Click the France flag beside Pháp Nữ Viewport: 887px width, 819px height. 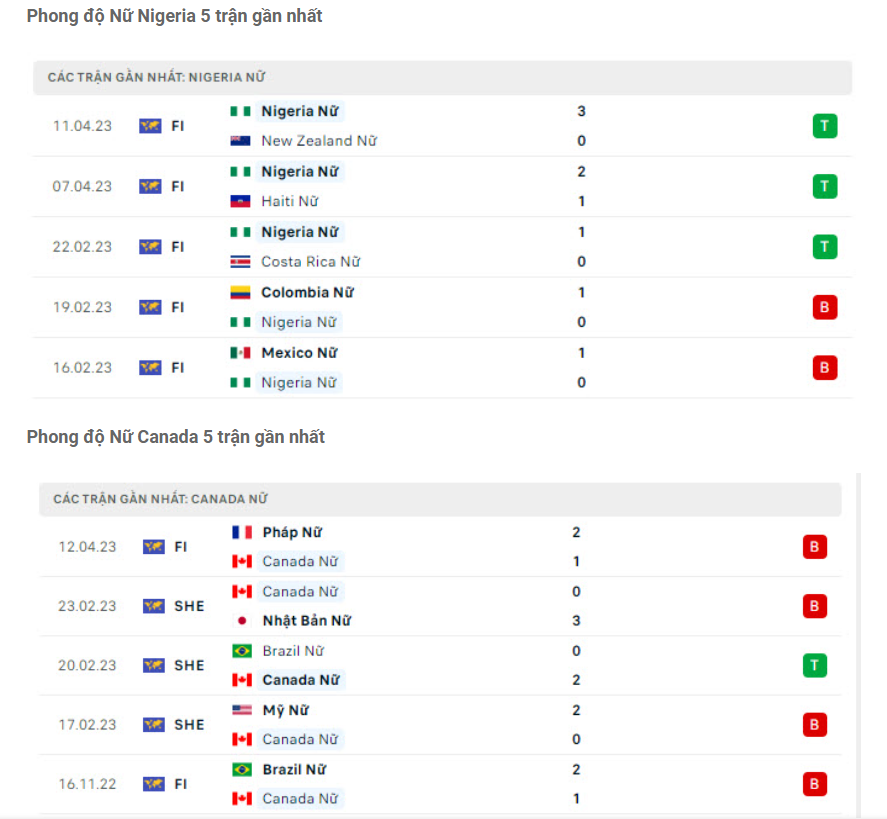point(240,532)
